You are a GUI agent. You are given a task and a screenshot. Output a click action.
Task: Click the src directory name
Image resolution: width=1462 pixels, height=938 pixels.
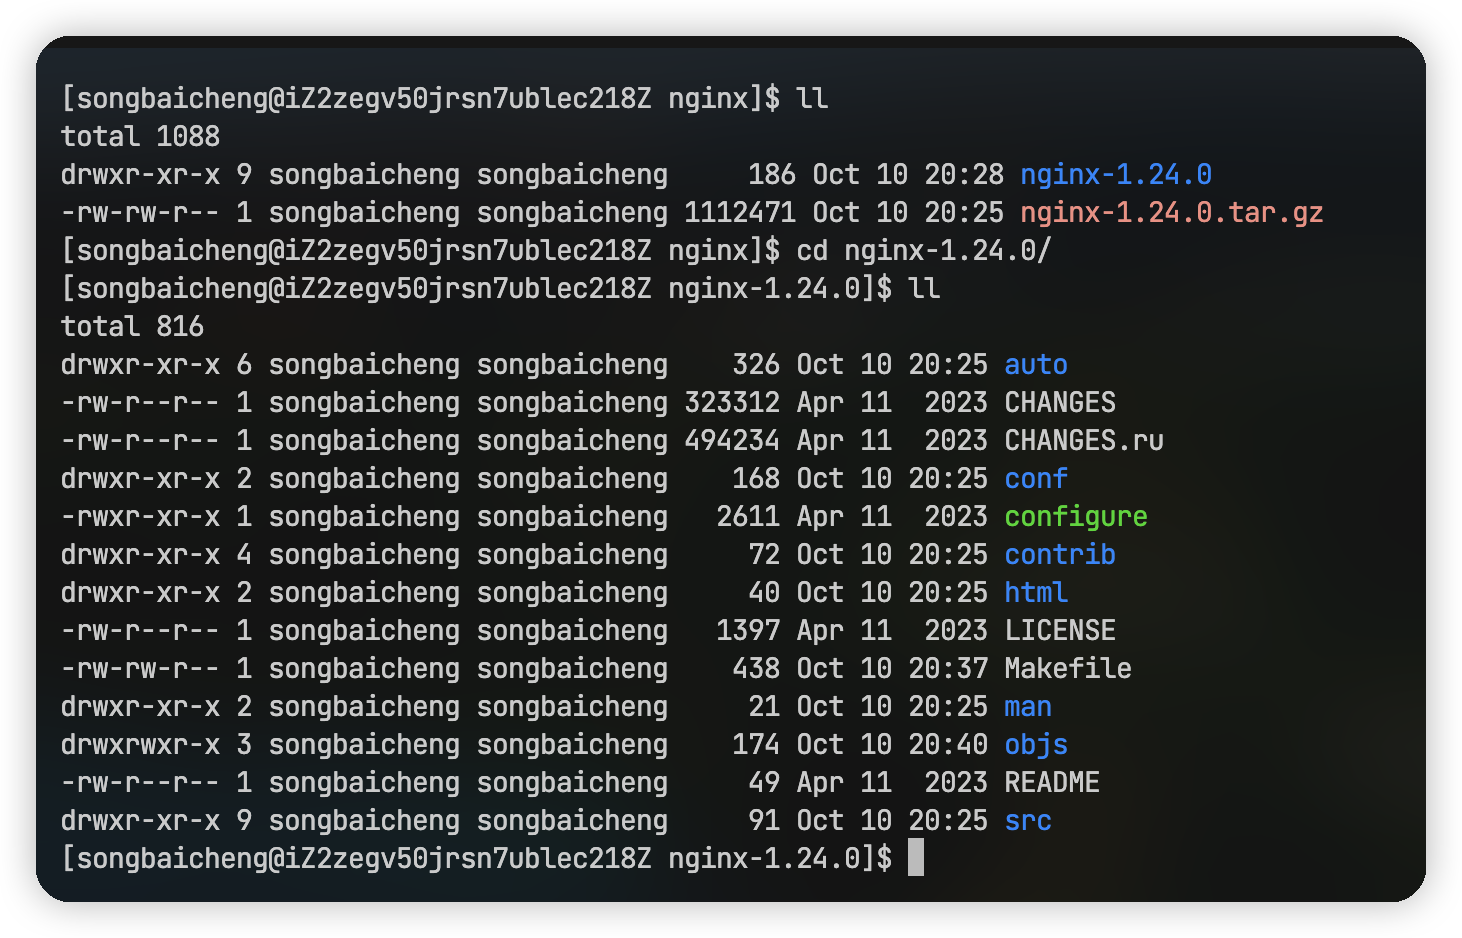pyautogui.click(x=1028, y=820)
